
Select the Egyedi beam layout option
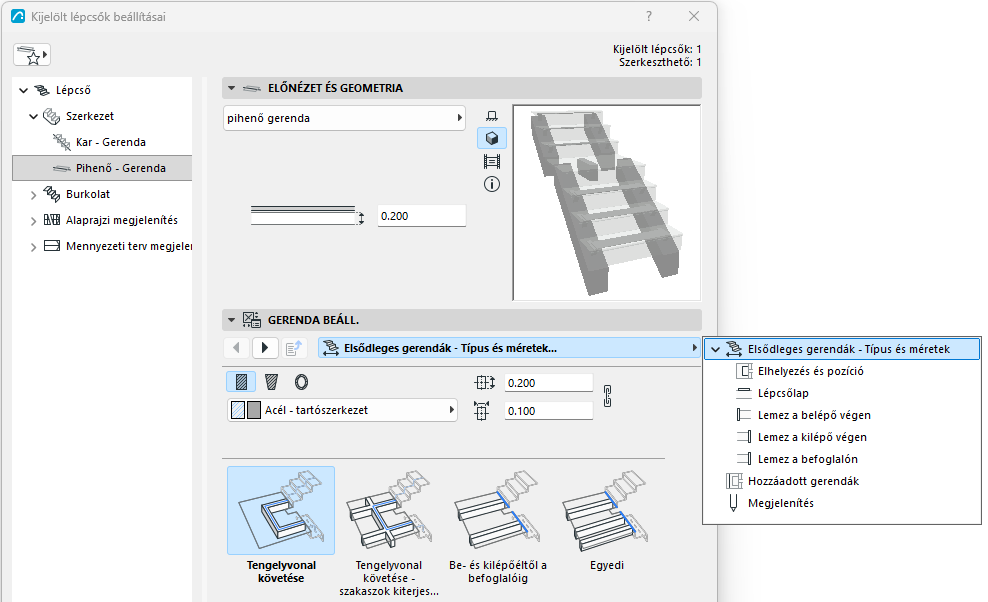coord(607,519)
